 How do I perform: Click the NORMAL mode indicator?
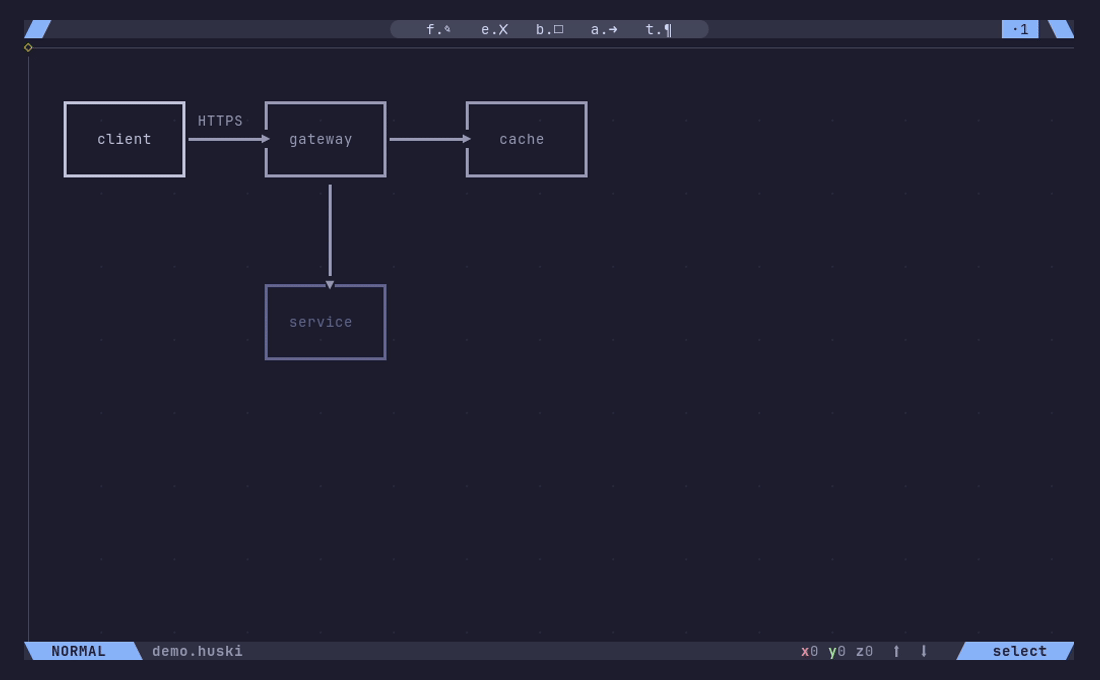click(79, 651)
